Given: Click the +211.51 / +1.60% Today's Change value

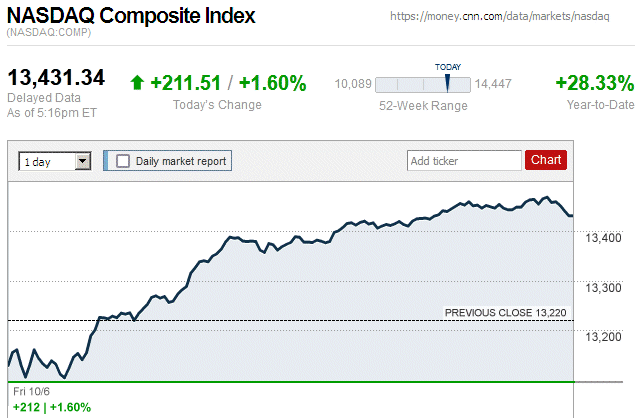Looking at the screenshot, I should point(228,83).
